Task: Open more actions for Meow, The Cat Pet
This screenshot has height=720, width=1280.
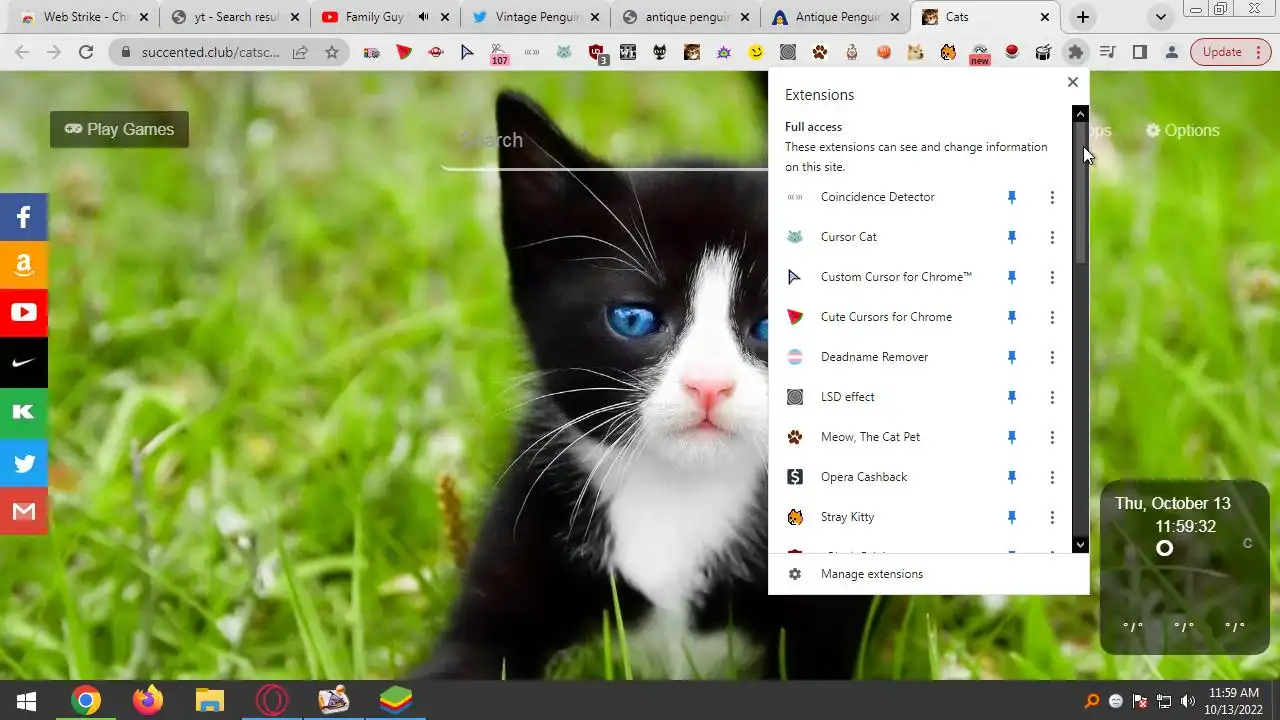Action: tap(1052, 437)
